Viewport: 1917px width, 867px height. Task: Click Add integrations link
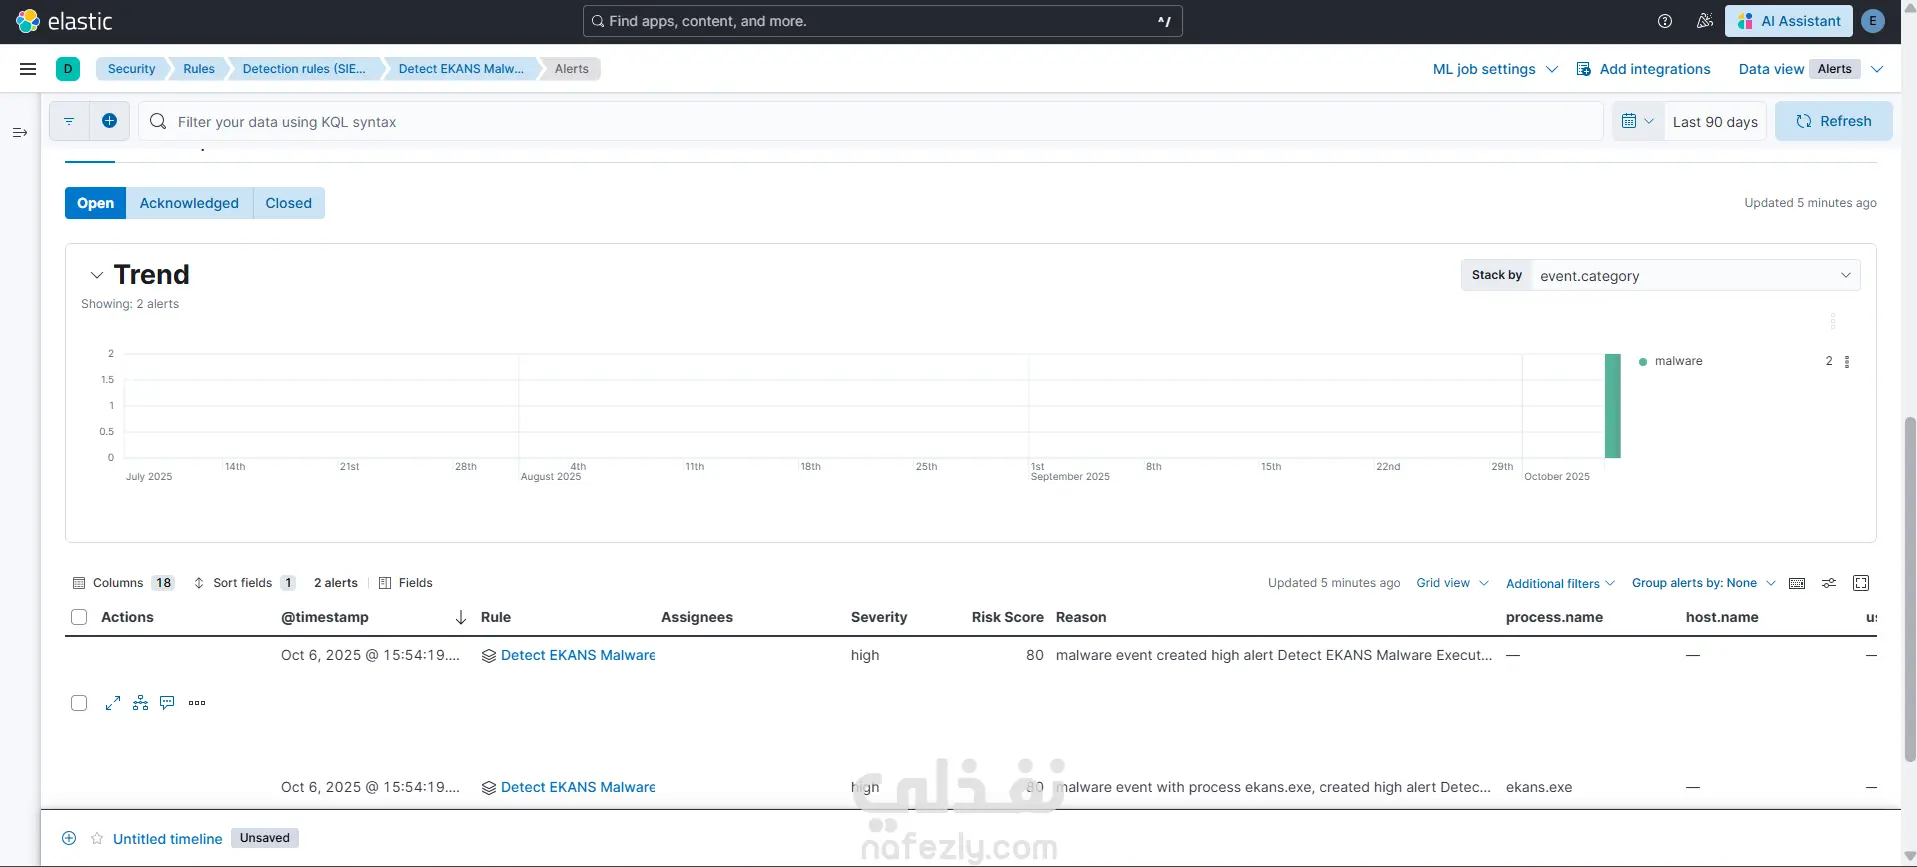click(1643, 69)
